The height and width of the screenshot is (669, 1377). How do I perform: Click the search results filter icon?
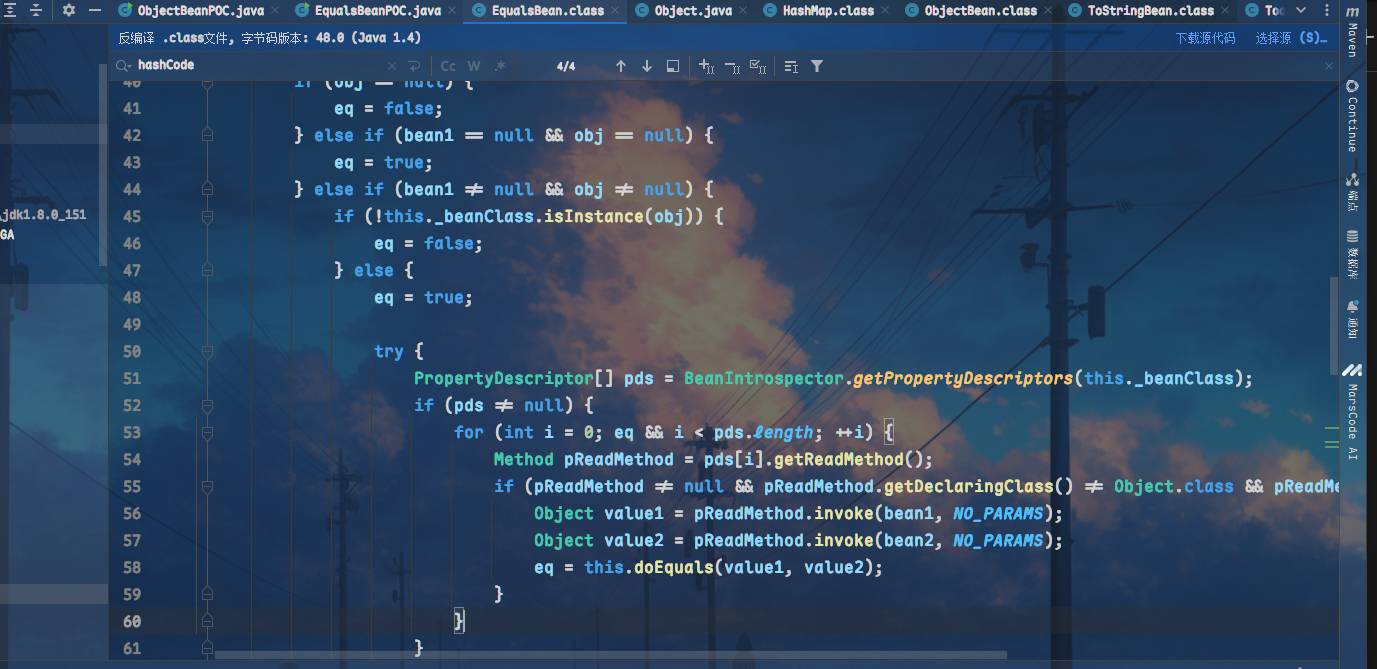(x=817, y=66)
